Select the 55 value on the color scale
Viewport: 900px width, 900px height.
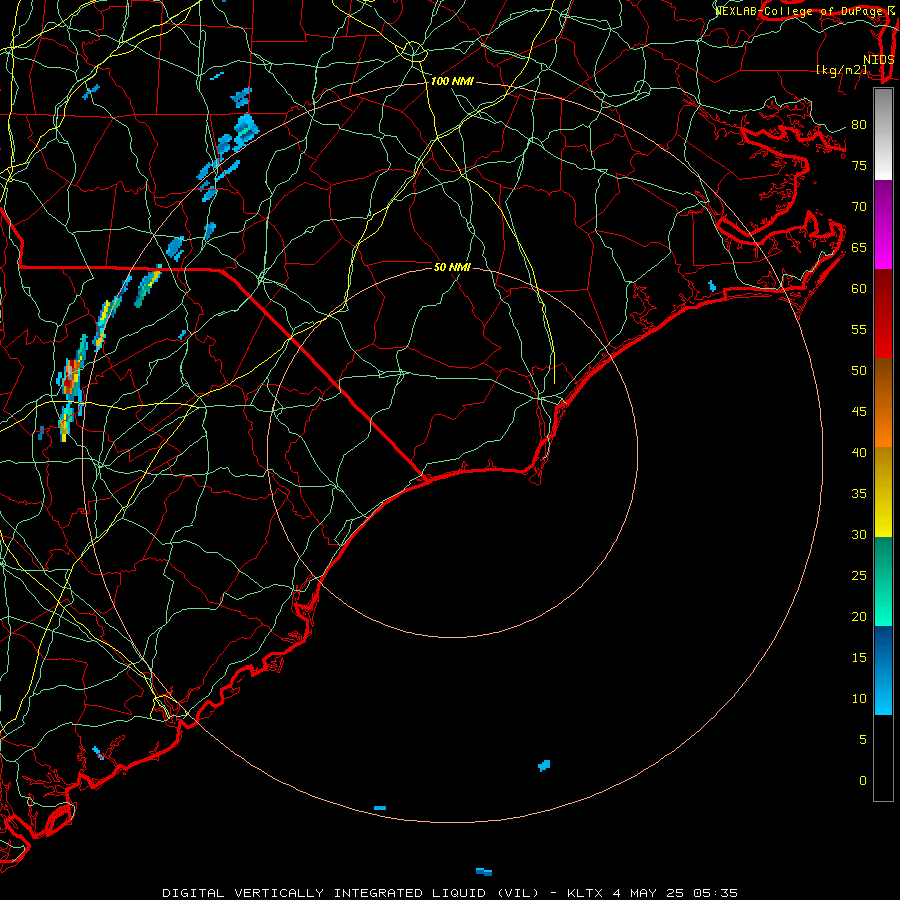pyautogui.click(x=859, y=329)
